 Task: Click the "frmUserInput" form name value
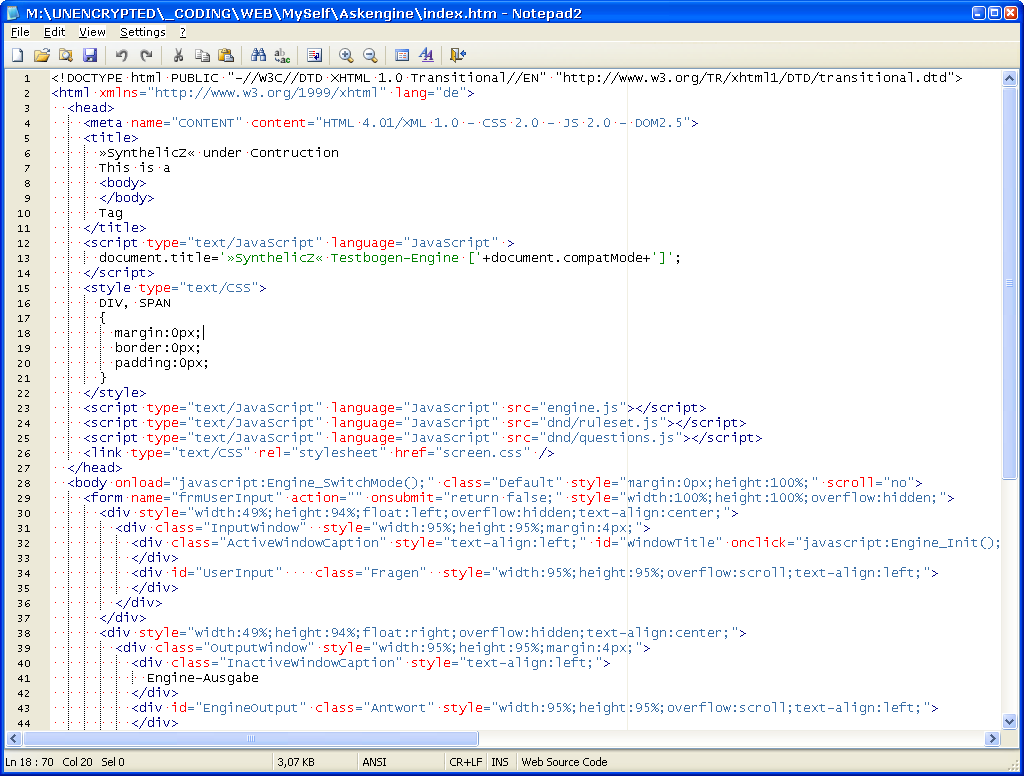click(x=227, y=498)
